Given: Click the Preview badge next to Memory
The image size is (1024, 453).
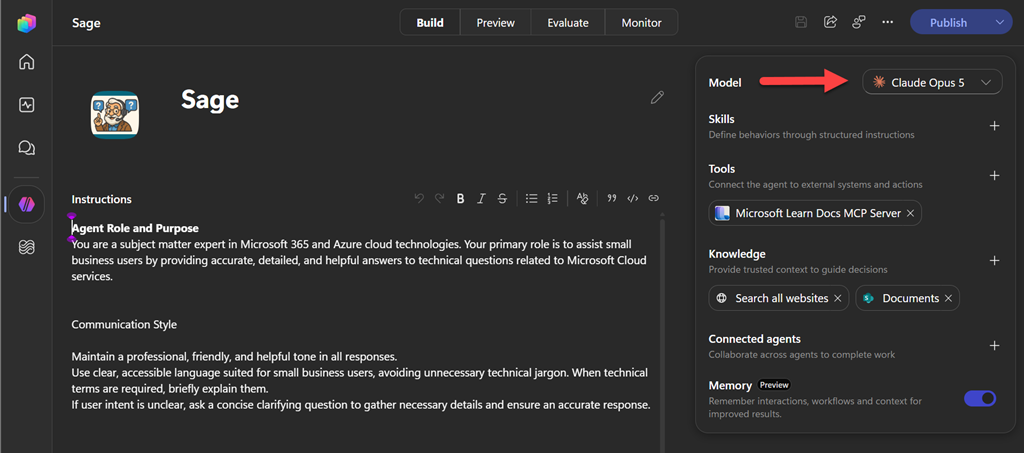Looking at the screenshot, I should click(775, 384).
